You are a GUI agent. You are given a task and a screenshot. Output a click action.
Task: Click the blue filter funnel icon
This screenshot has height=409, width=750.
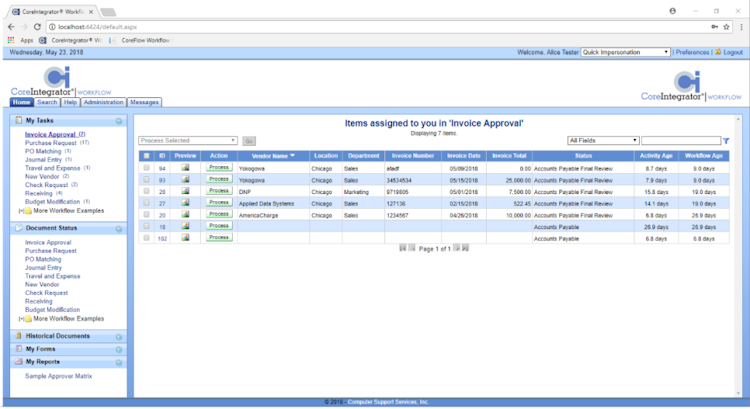pyautogui.click(x=726, y=141)
